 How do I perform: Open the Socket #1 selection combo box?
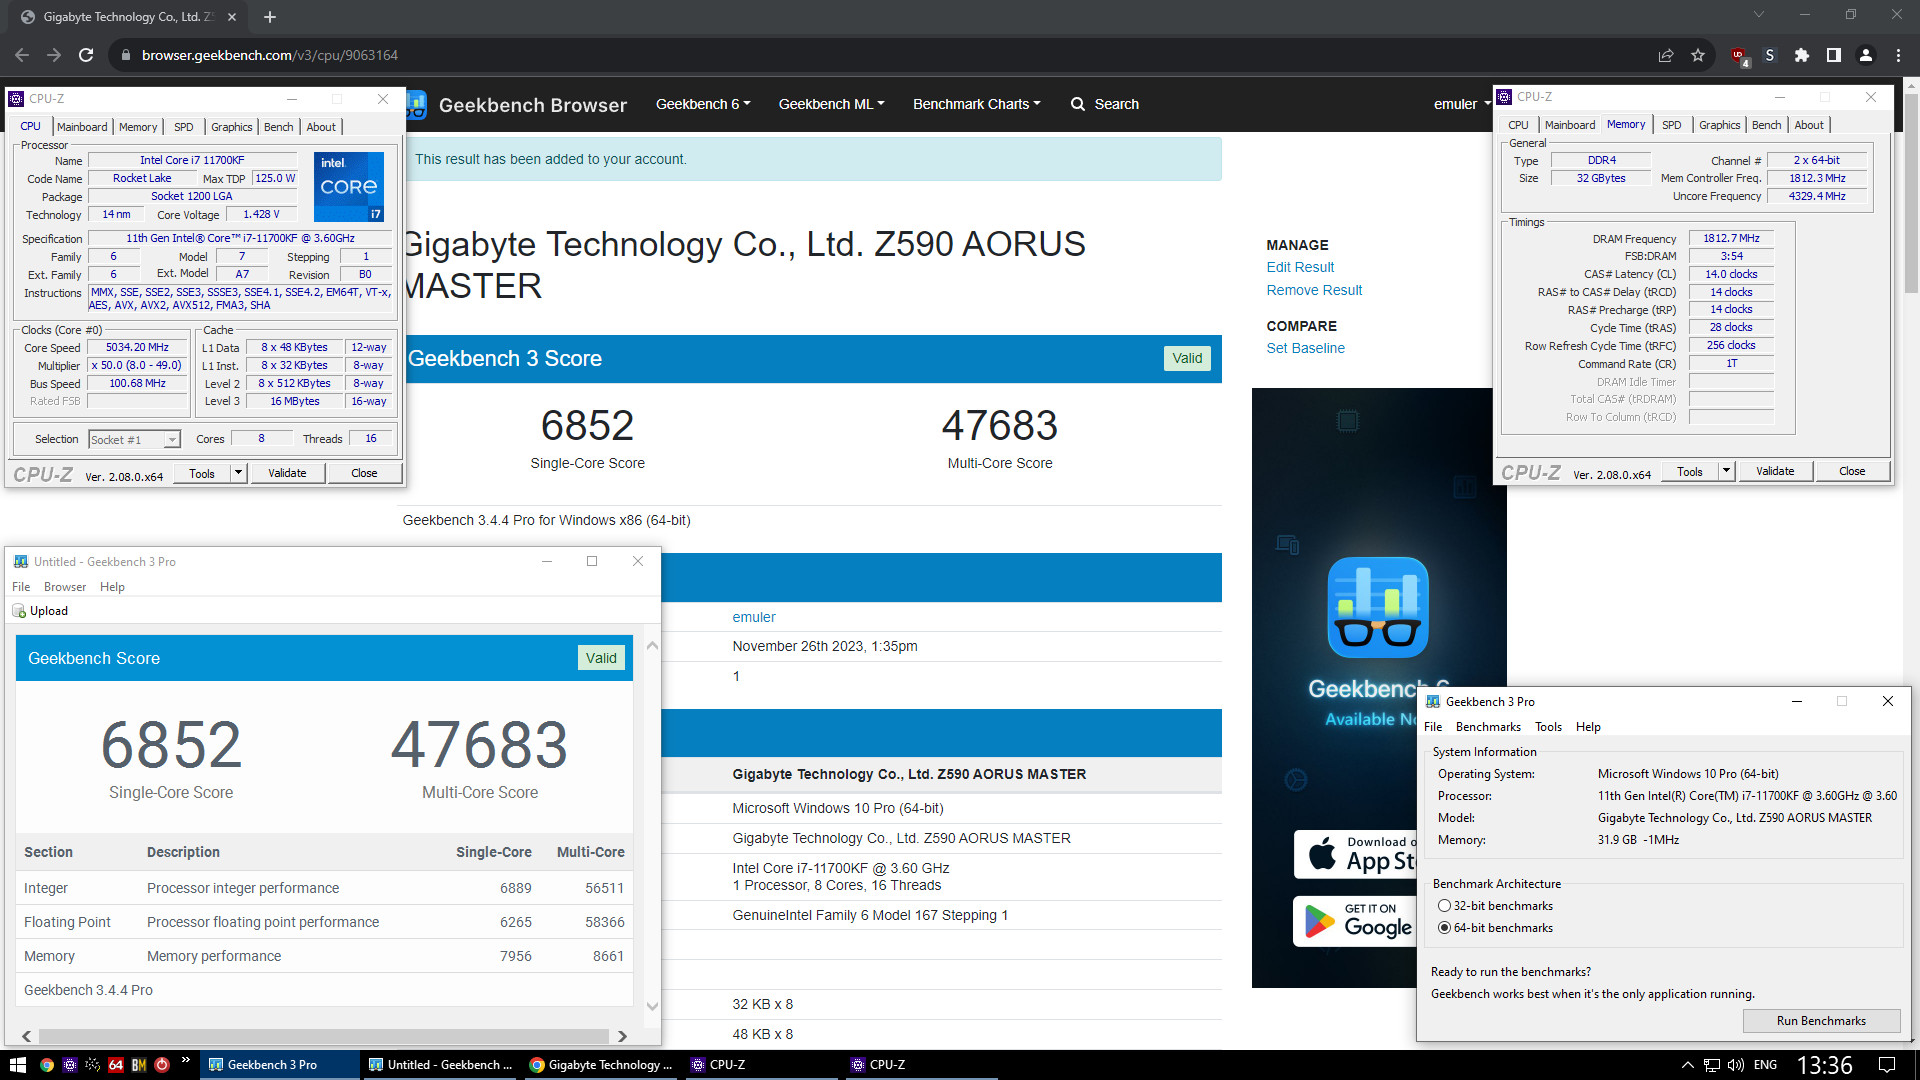pyautogui.click(x=134, y=439)
